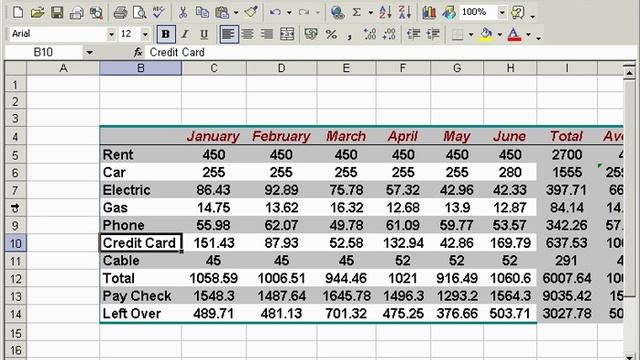Viewport: 640px width, 360px height.
Task: Launch the Chart Wizard
Action: tap(429, 13)
